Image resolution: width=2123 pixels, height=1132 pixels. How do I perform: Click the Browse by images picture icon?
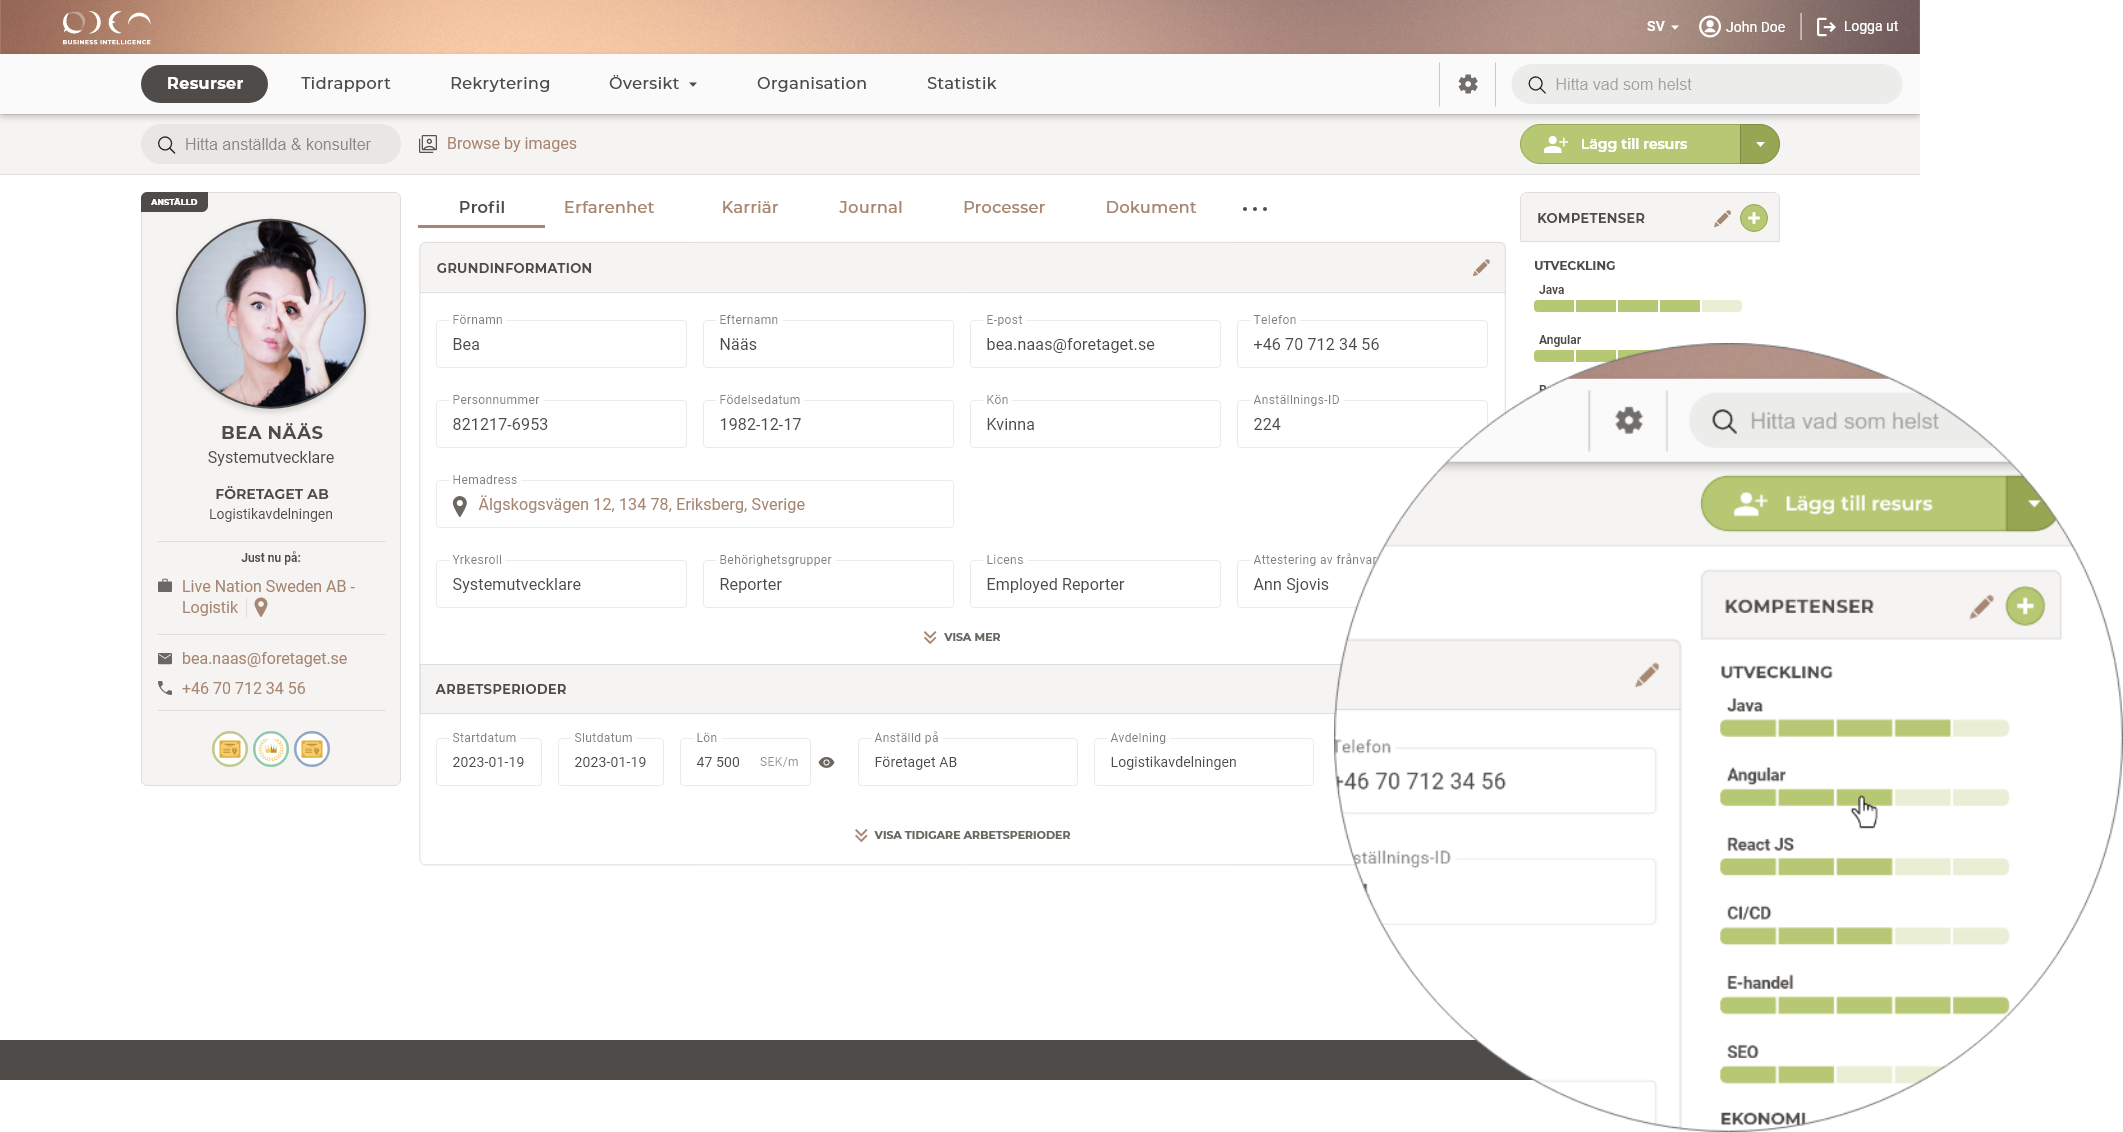(x=428, y=144)
